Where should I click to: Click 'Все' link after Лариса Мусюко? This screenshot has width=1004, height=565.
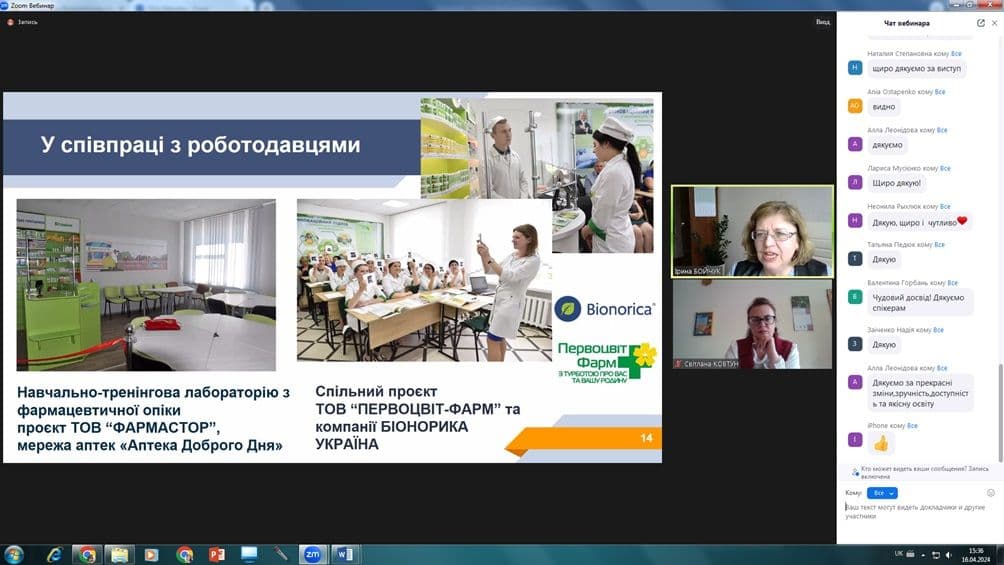(945, 168)
